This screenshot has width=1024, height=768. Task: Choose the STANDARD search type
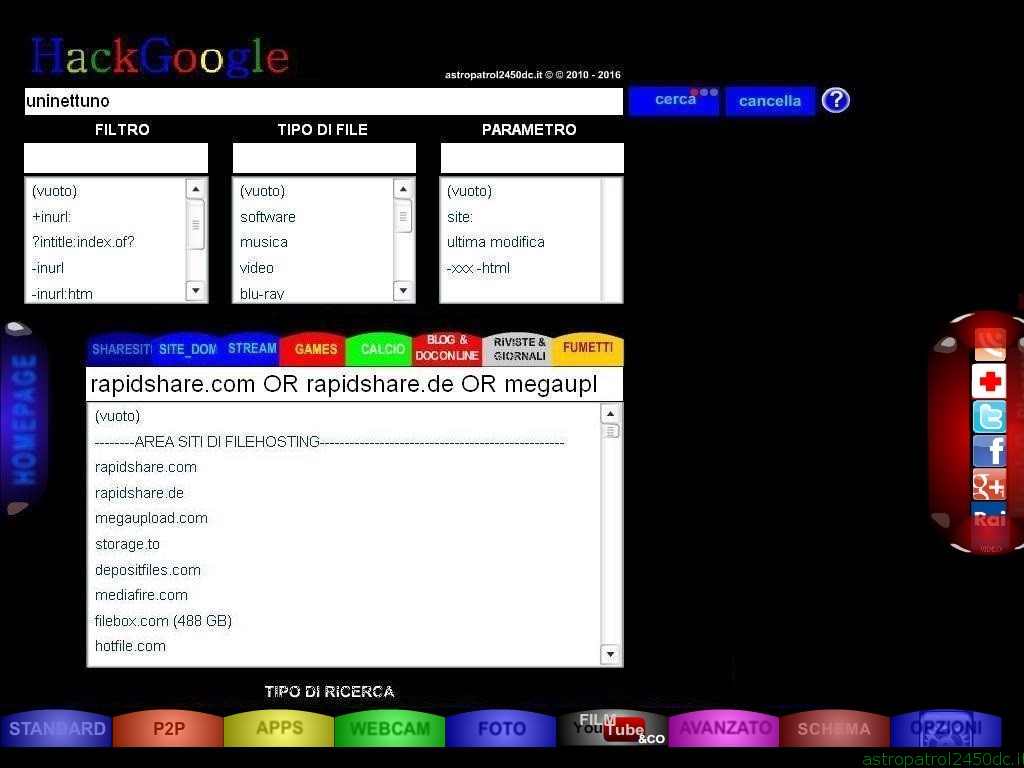click(57, 728)
